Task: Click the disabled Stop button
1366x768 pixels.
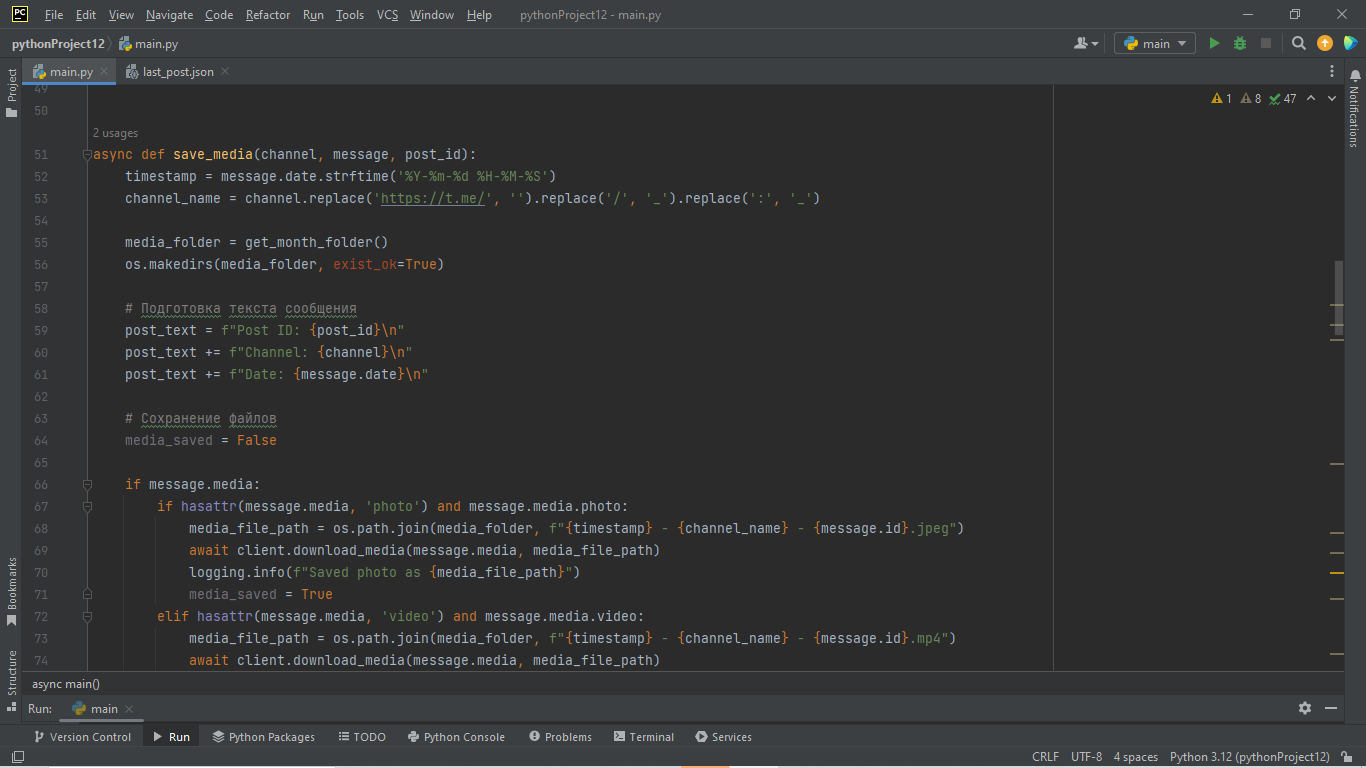Action: [x=1265, y=43]
